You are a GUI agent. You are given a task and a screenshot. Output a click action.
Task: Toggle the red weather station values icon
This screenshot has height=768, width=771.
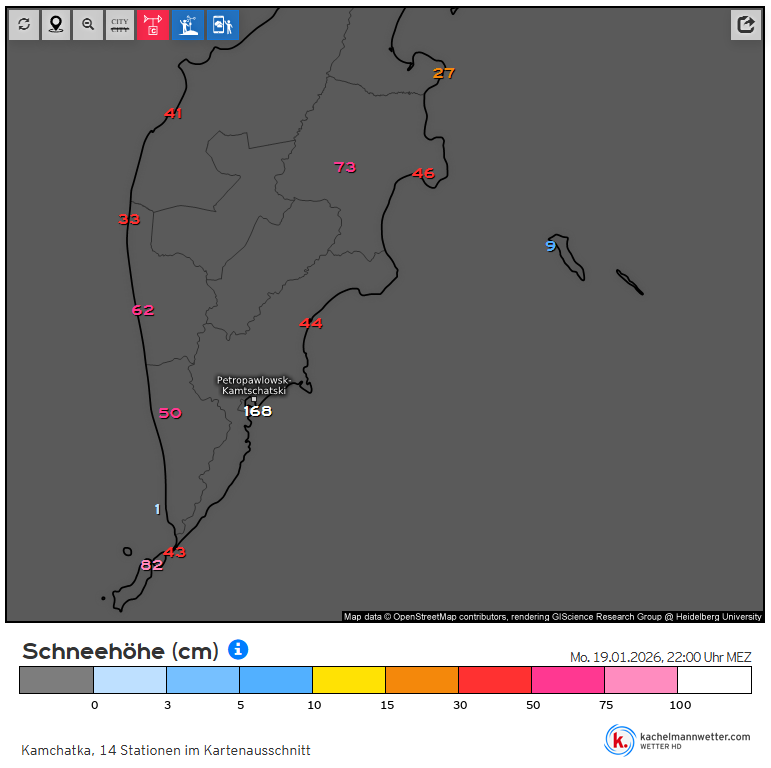pos(153,24)
